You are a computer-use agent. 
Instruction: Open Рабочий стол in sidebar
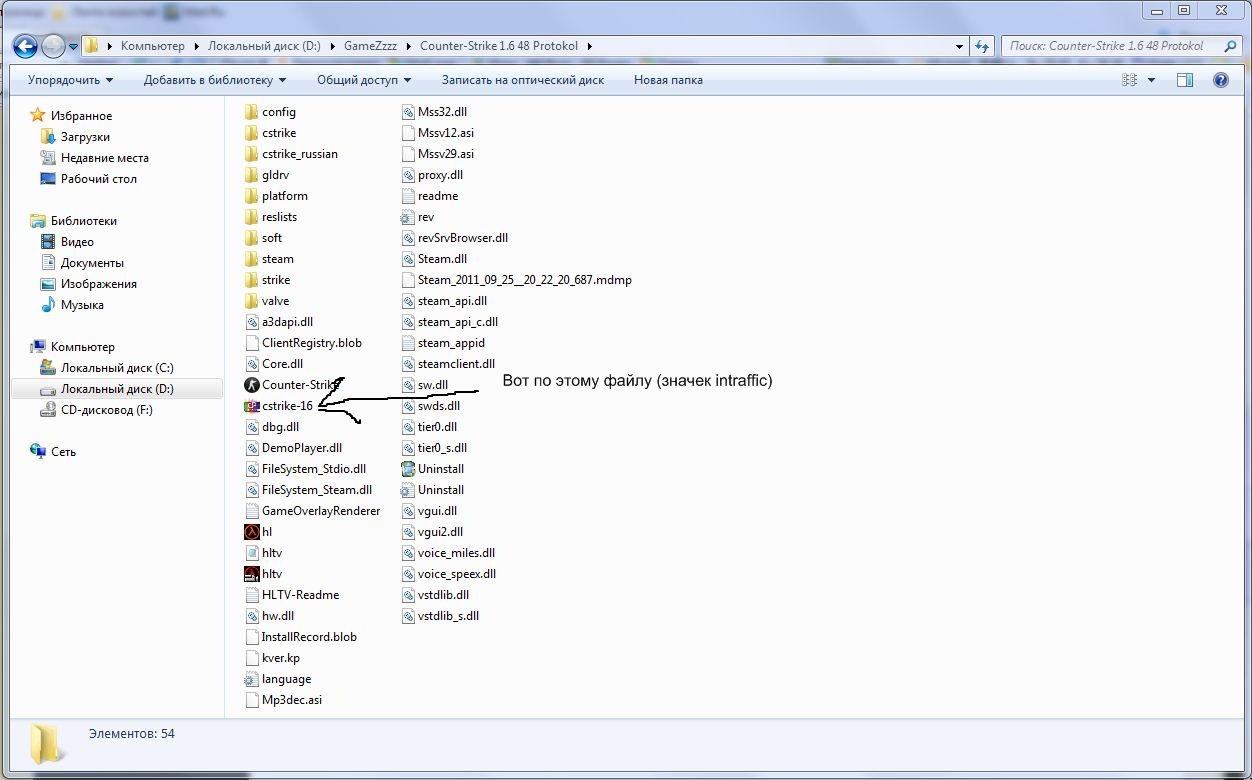[98, 179]
